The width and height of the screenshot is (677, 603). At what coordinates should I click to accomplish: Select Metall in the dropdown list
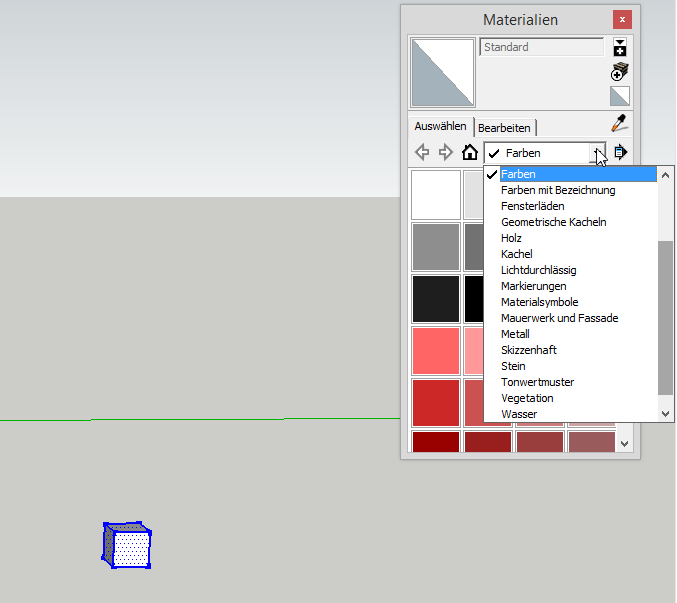pyautogui.click(x=515, y=334)
